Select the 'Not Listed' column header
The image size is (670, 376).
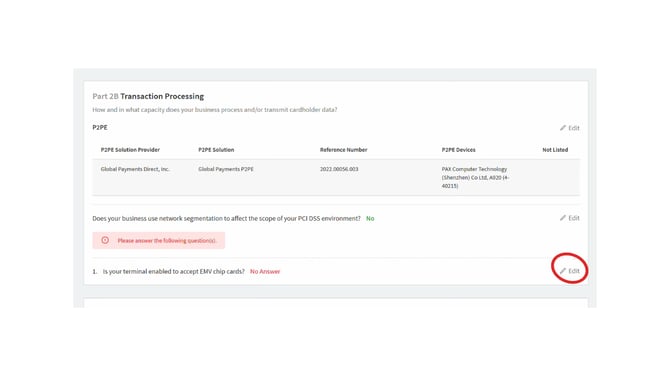tap(555, 150)
